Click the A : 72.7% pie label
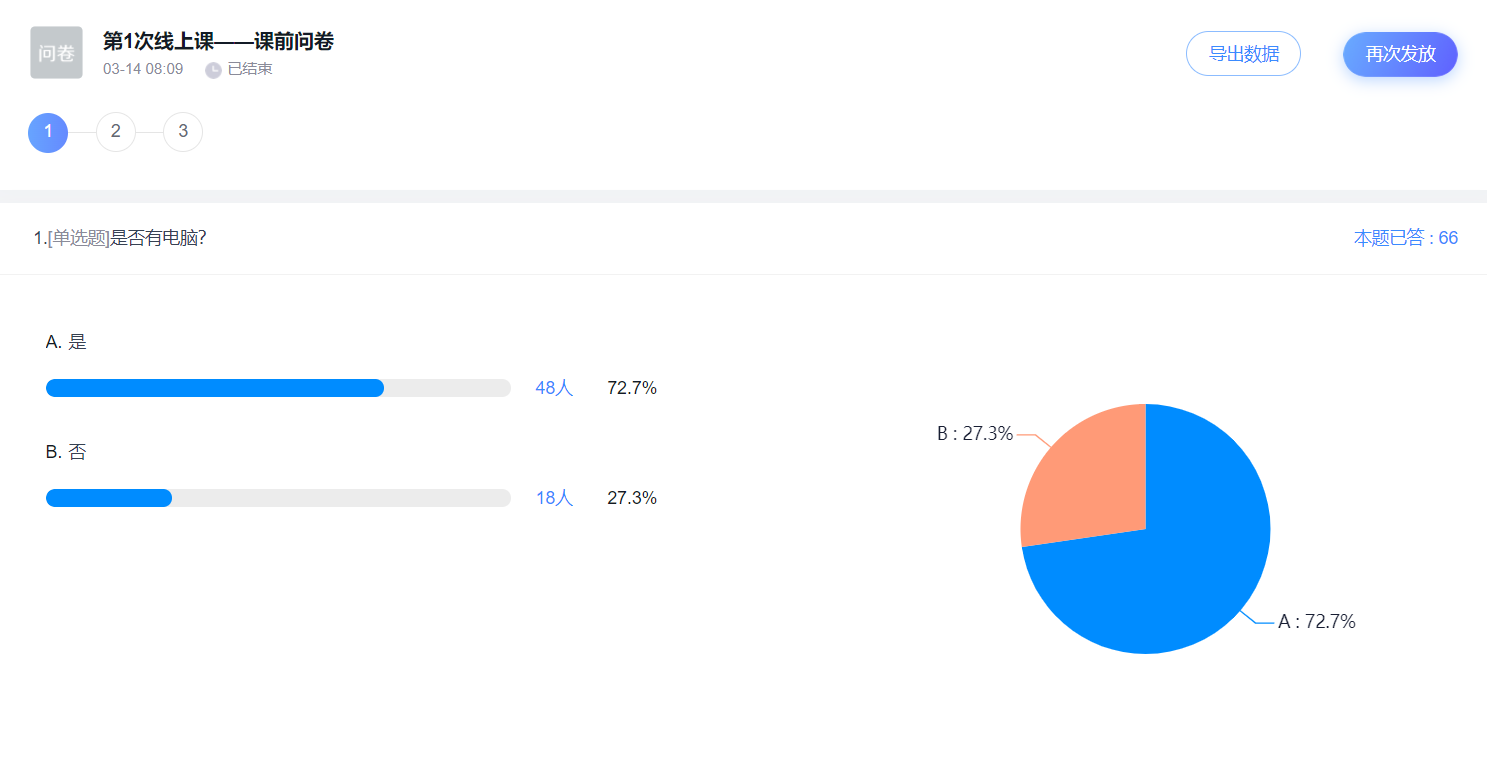The image size is (1487, 777). 1317,622
